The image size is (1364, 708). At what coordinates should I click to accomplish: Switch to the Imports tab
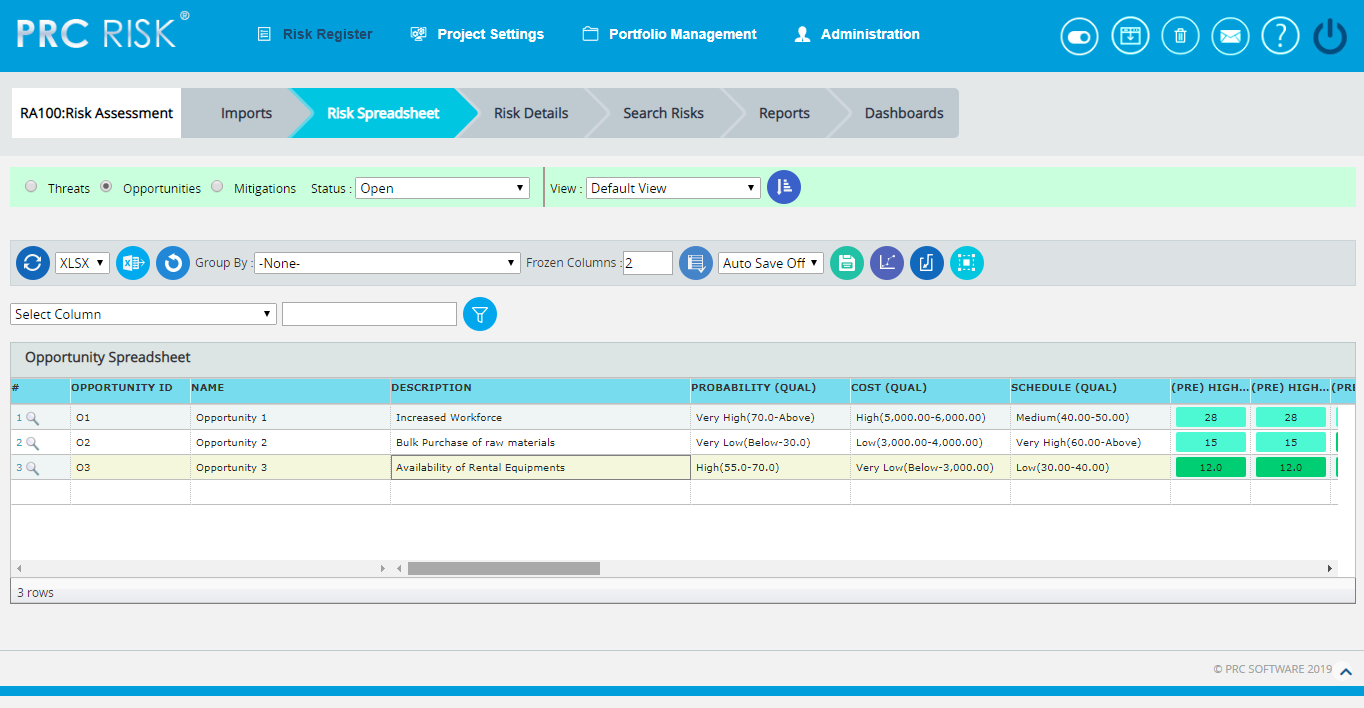246,113
